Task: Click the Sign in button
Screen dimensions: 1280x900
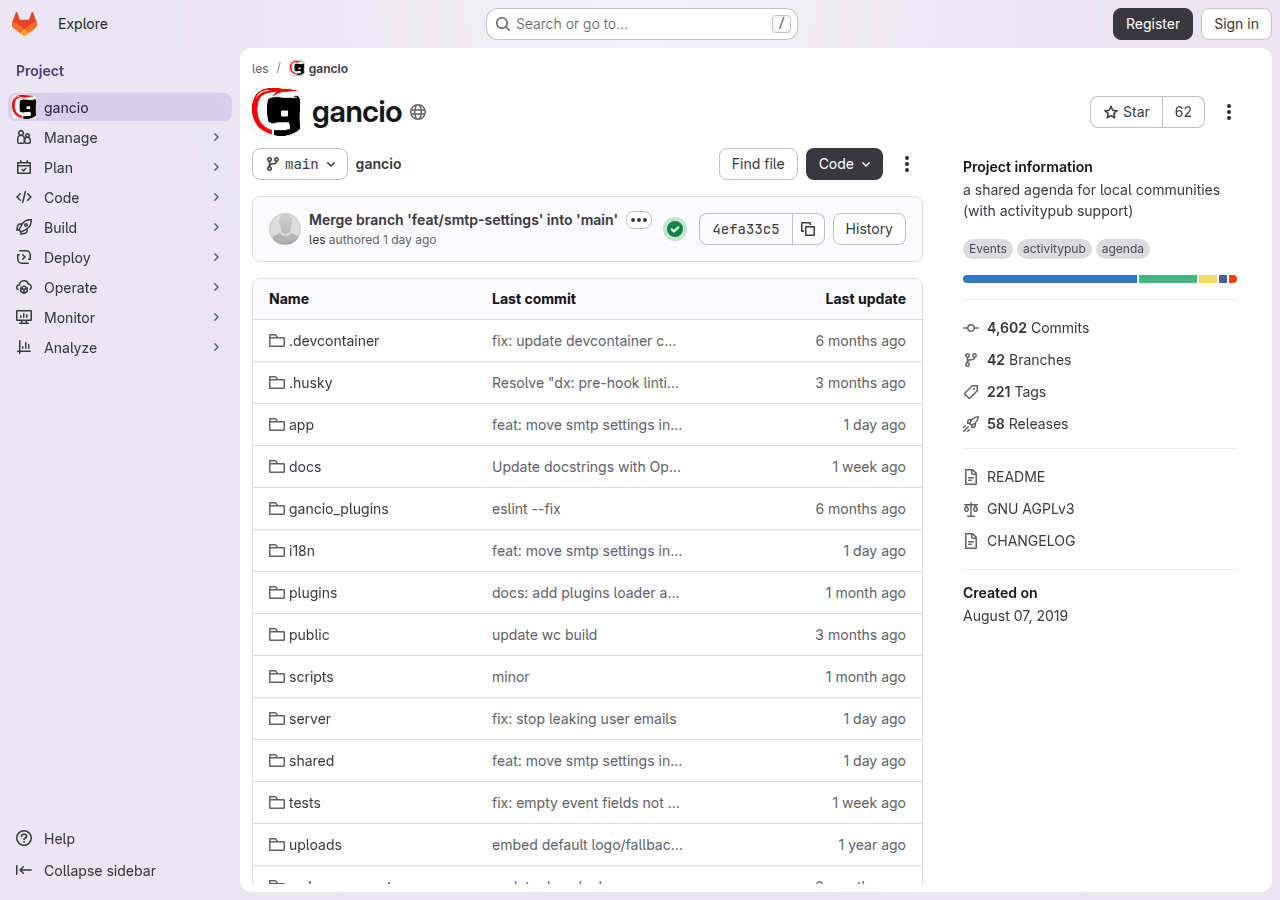Action: (x=1236, y=24)
